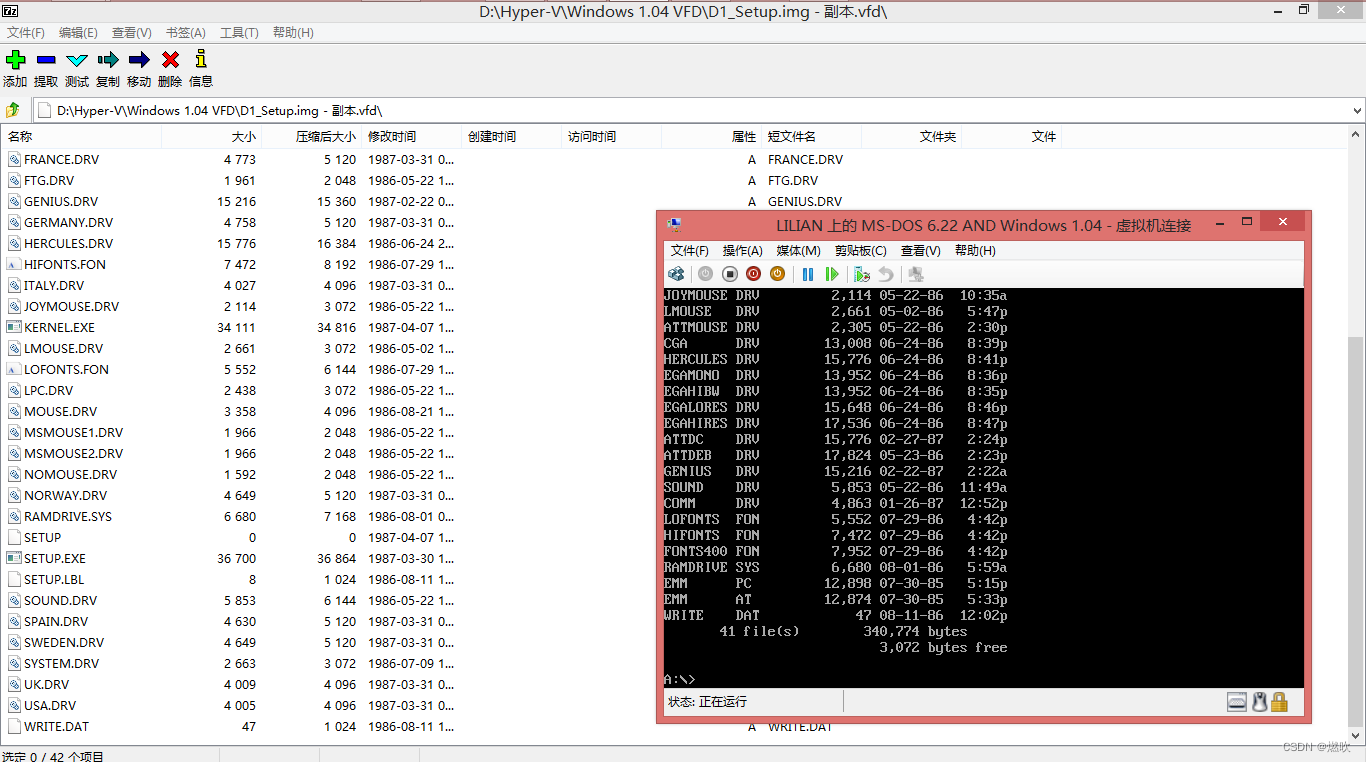
Task: Sort by 压缩后大小 column header
Action: click(x=311, y=136)
